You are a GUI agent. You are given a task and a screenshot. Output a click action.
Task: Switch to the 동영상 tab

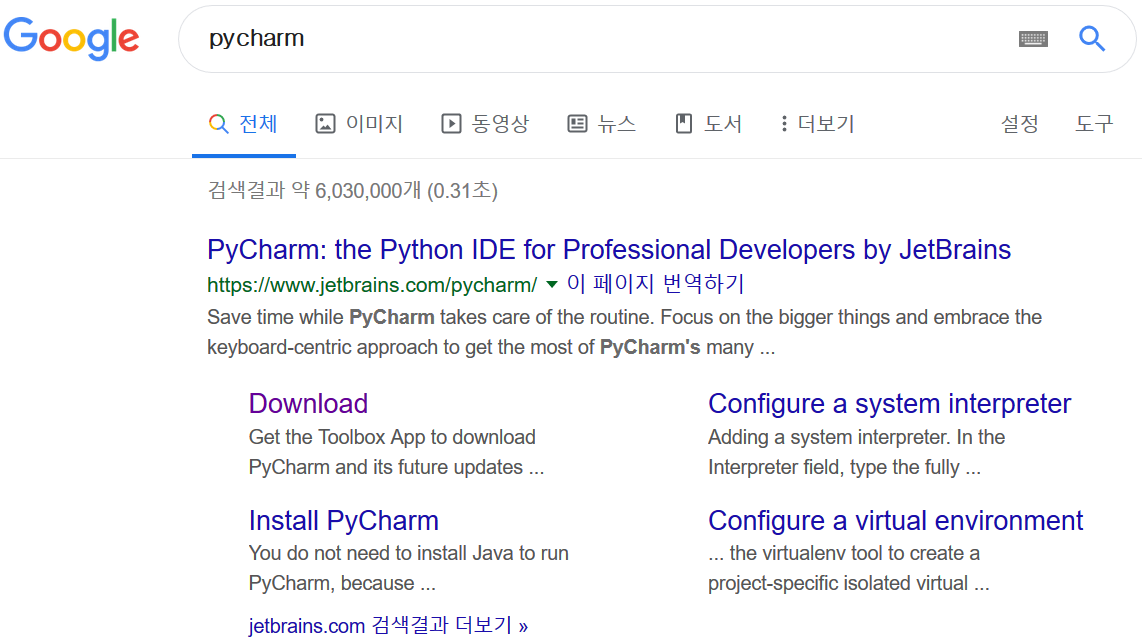pos(485,124)
